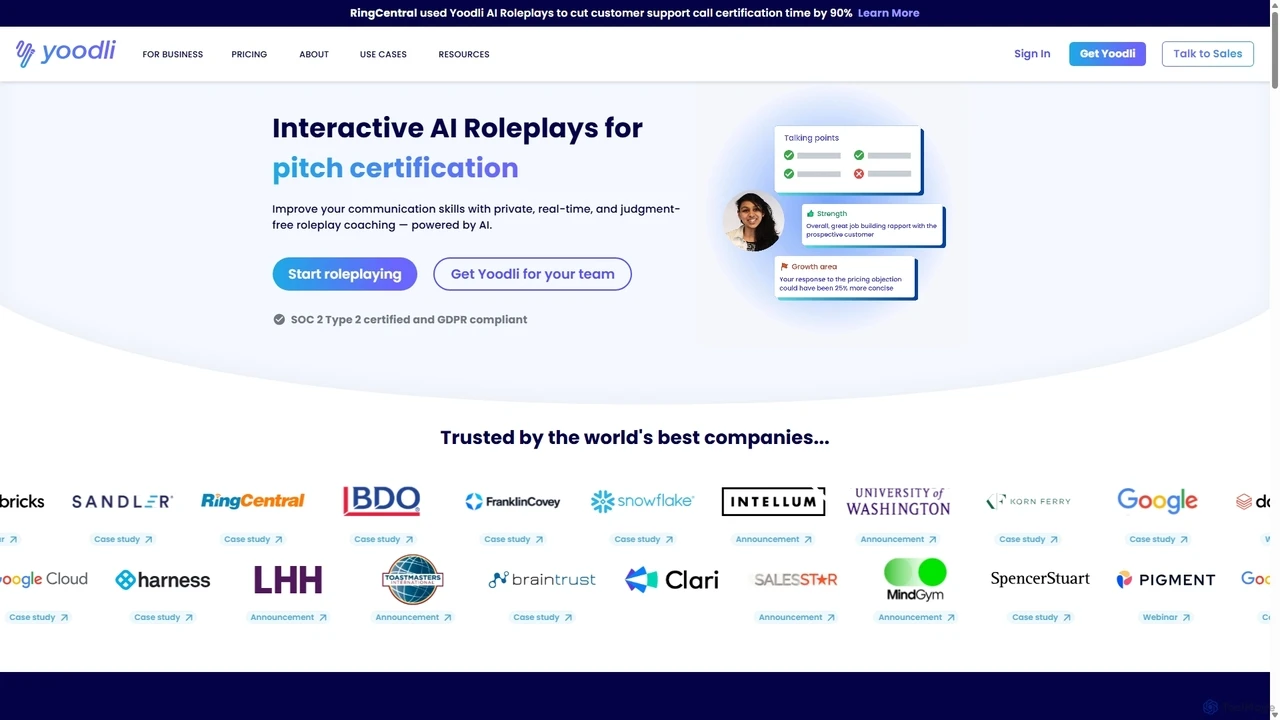
Task: Open the Snowflake logo
Action: [x=642, y=501]
